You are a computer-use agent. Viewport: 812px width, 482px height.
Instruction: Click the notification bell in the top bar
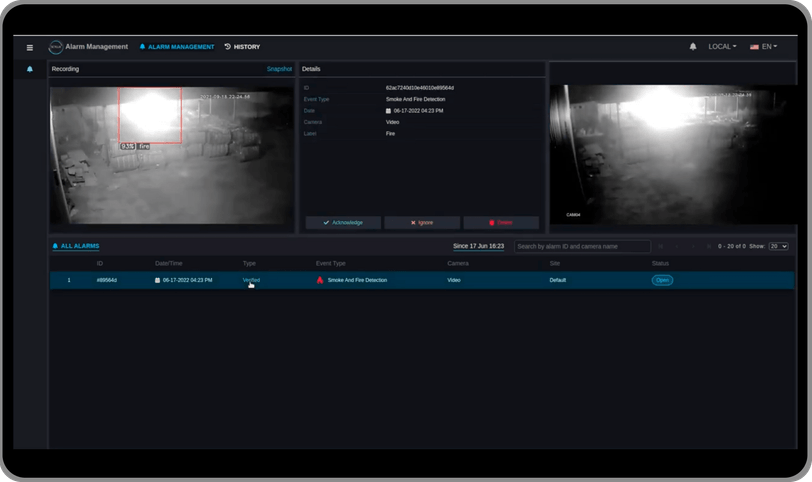[693, 47]
